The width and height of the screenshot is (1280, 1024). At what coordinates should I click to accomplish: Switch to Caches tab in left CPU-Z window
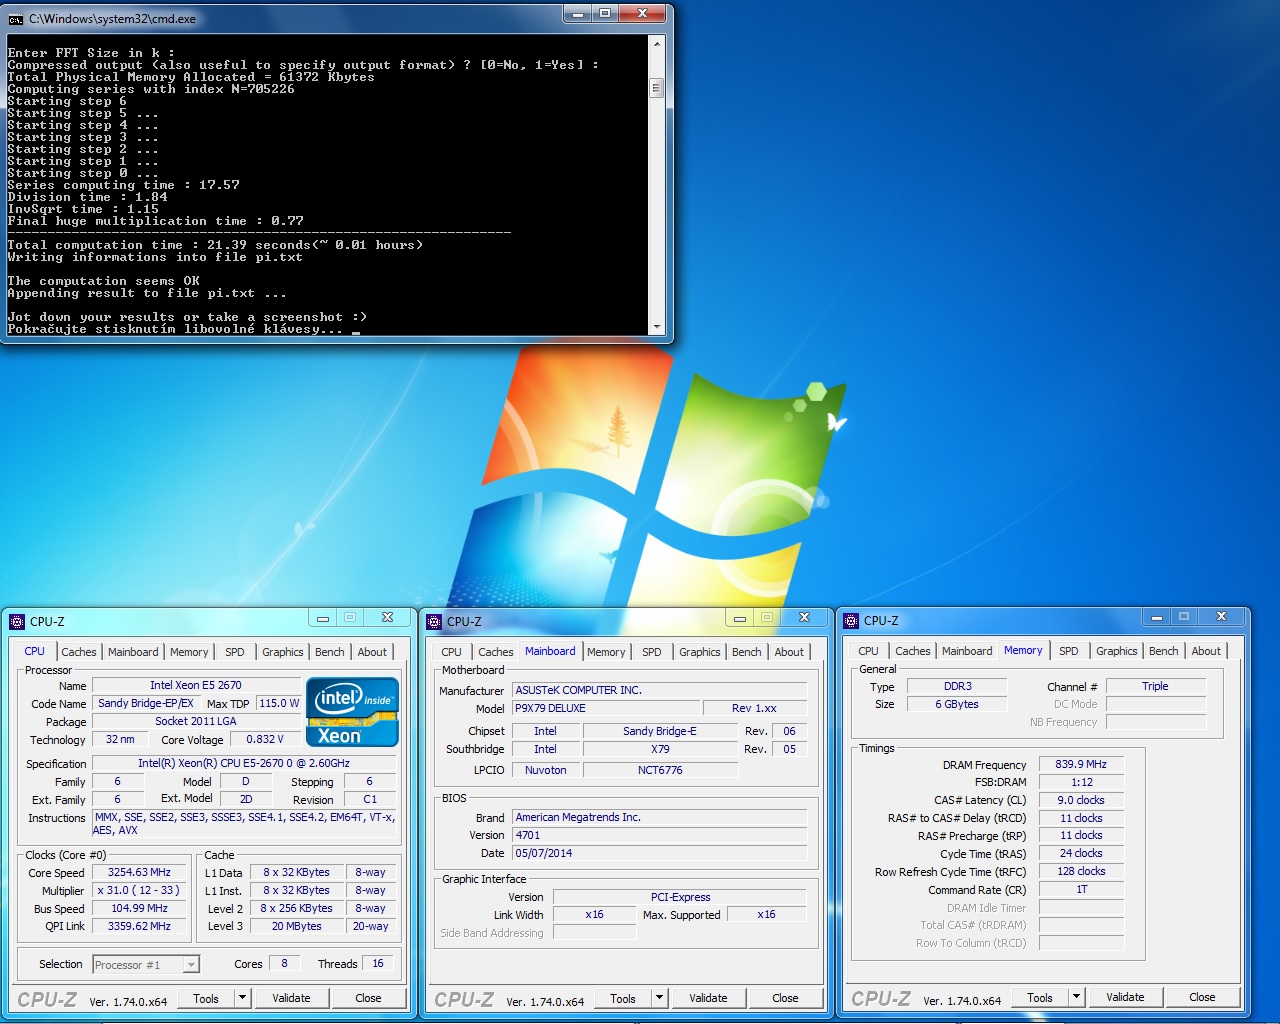[x=79, y=652]
